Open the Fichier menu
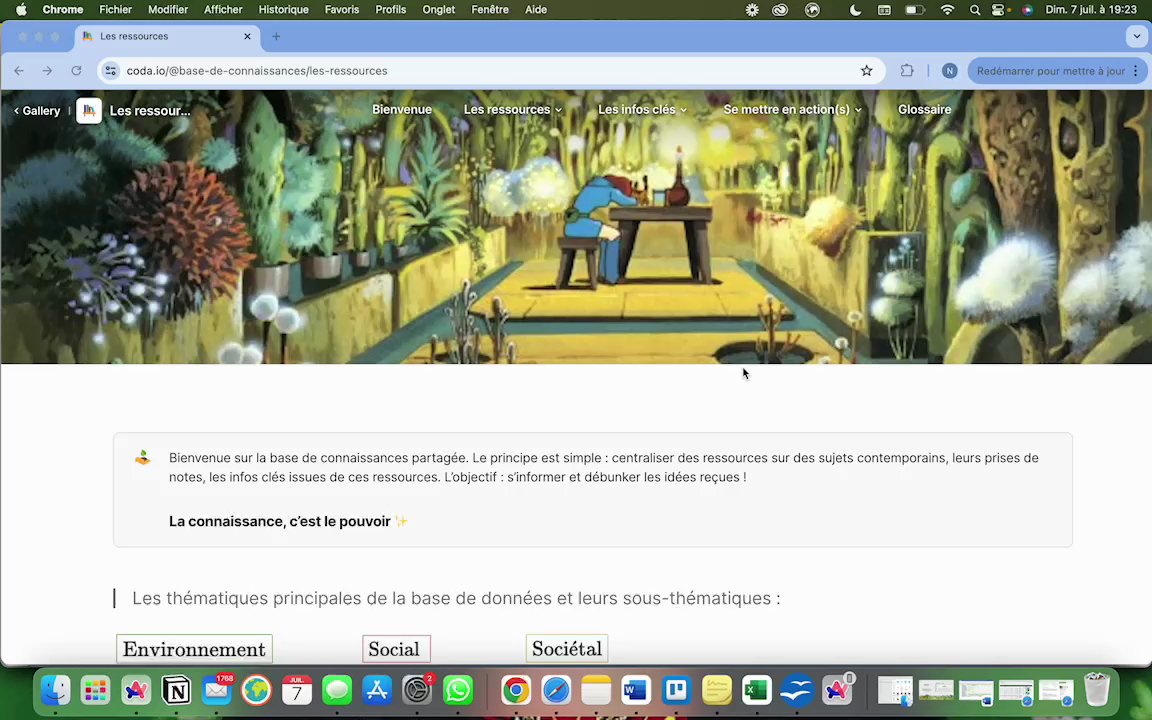The width and height of the screenshot is (1152, 720). pyautogui.click(x=115, y=10)
